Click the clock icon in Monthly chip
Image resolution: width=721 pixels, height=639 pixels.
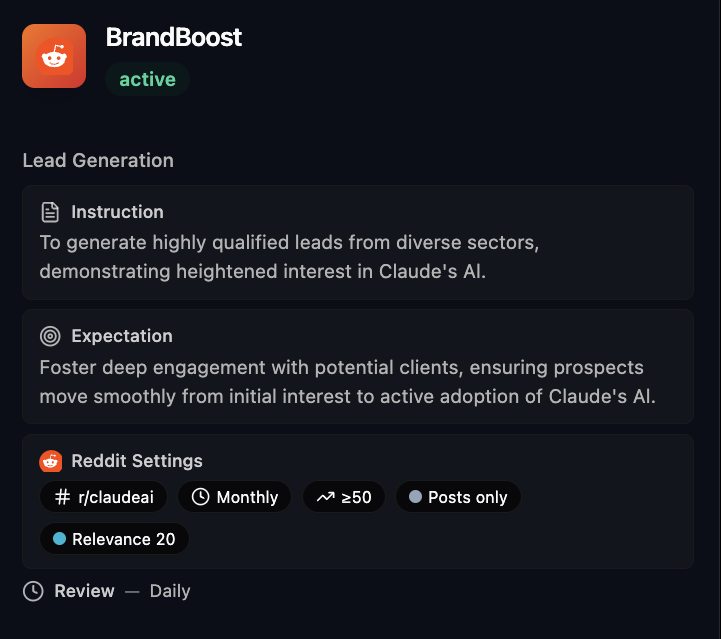(x=200, y=497)
